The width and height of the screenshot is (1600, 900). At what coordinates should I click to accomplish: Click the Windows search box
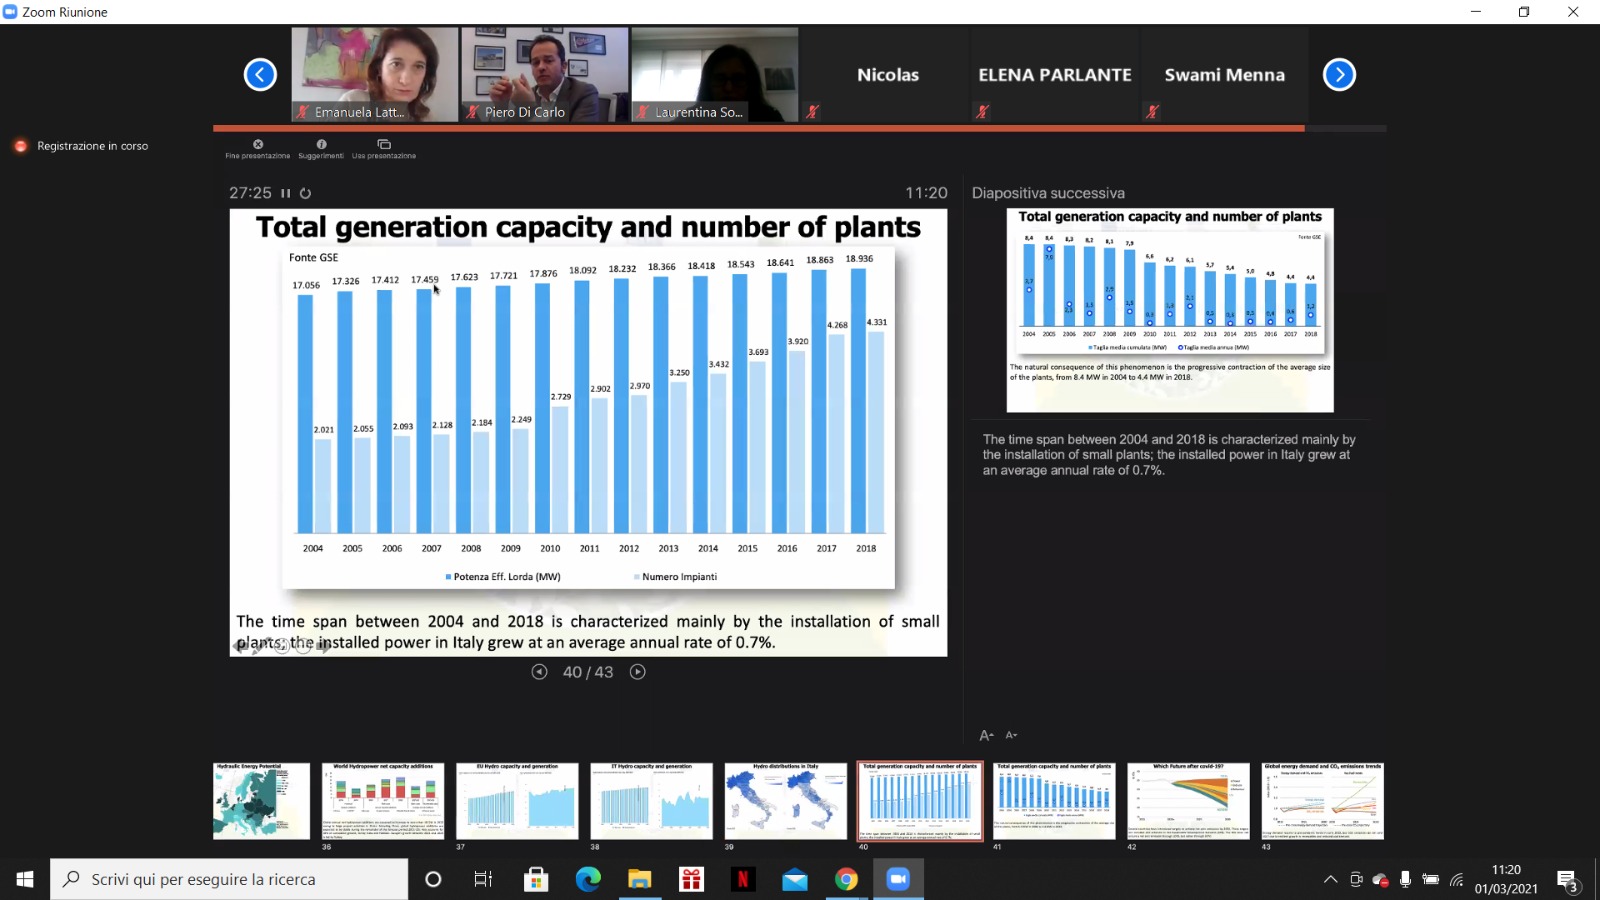click(230, 879)
